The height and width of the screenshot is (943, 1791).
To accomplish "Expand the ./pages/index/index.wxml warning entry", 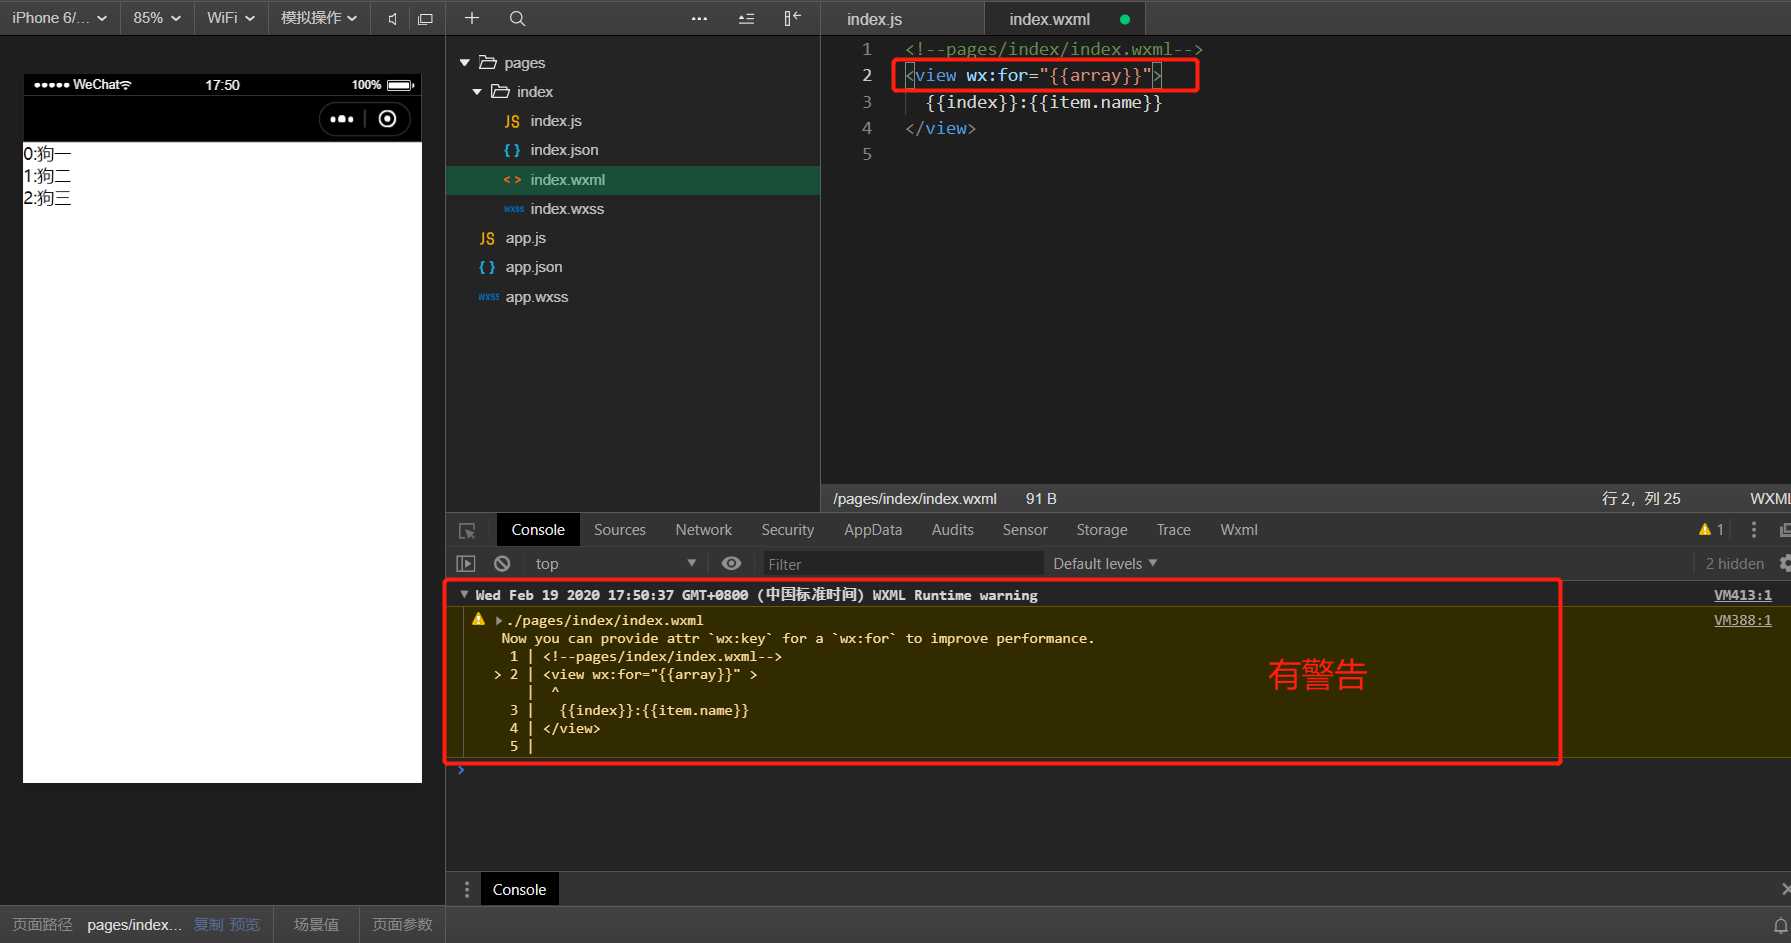I will (x=499, y=621).
